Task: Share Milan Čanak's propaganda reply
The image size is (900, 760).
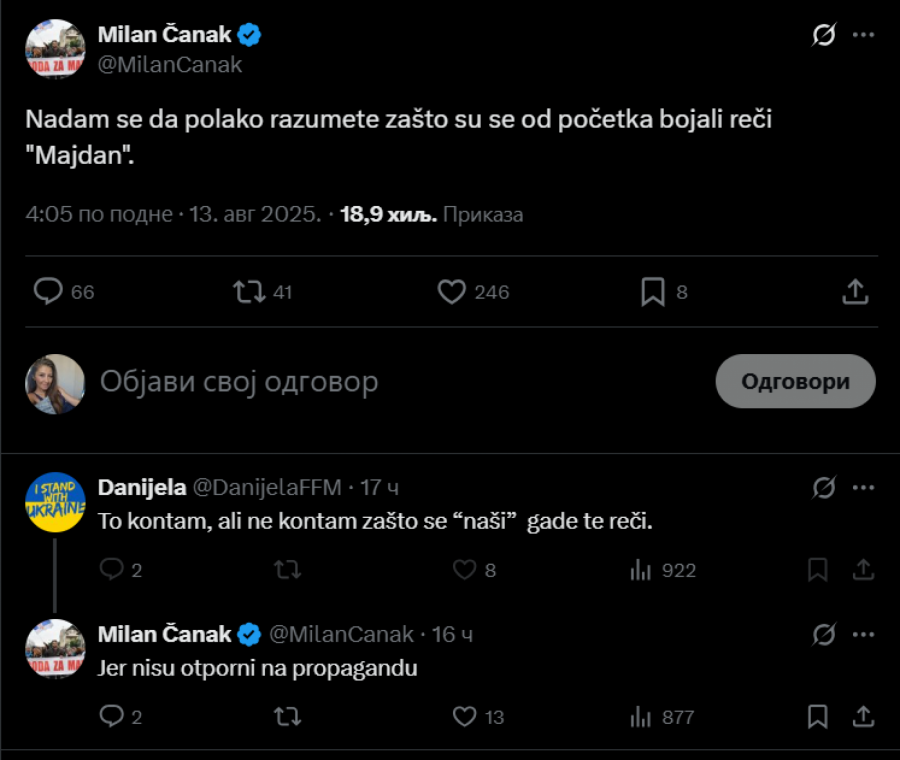Action: pos(863,717)
